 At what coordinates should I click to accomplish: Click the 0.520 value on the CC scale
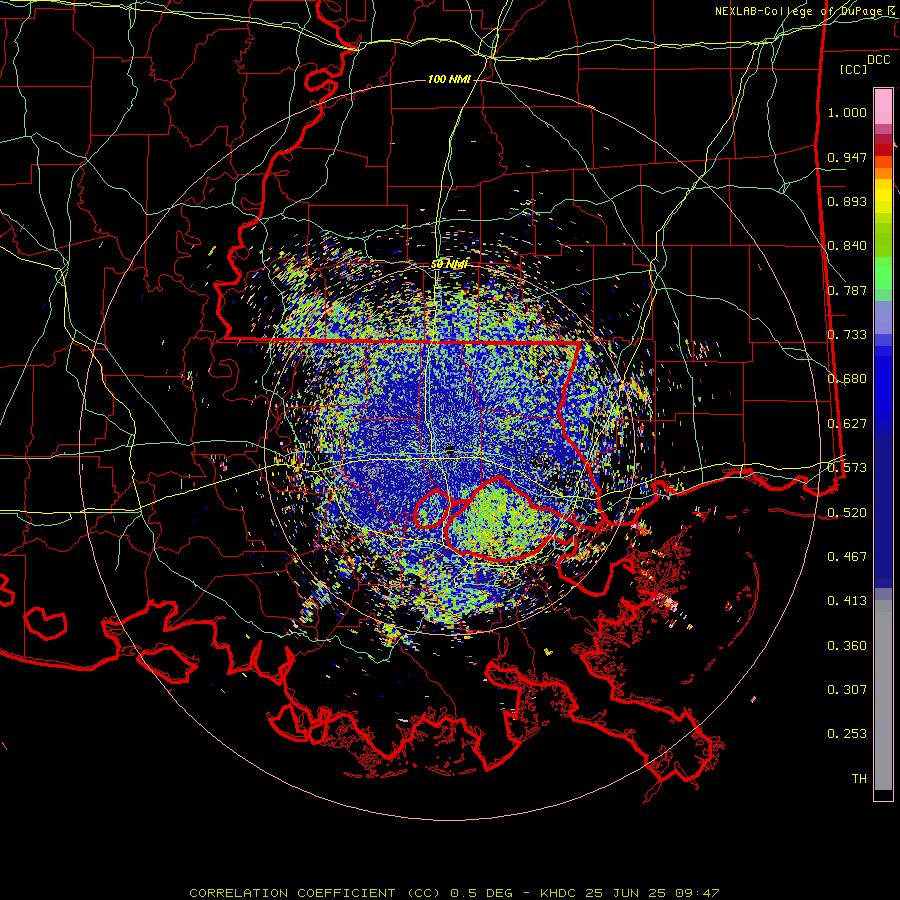pos(847,513)
